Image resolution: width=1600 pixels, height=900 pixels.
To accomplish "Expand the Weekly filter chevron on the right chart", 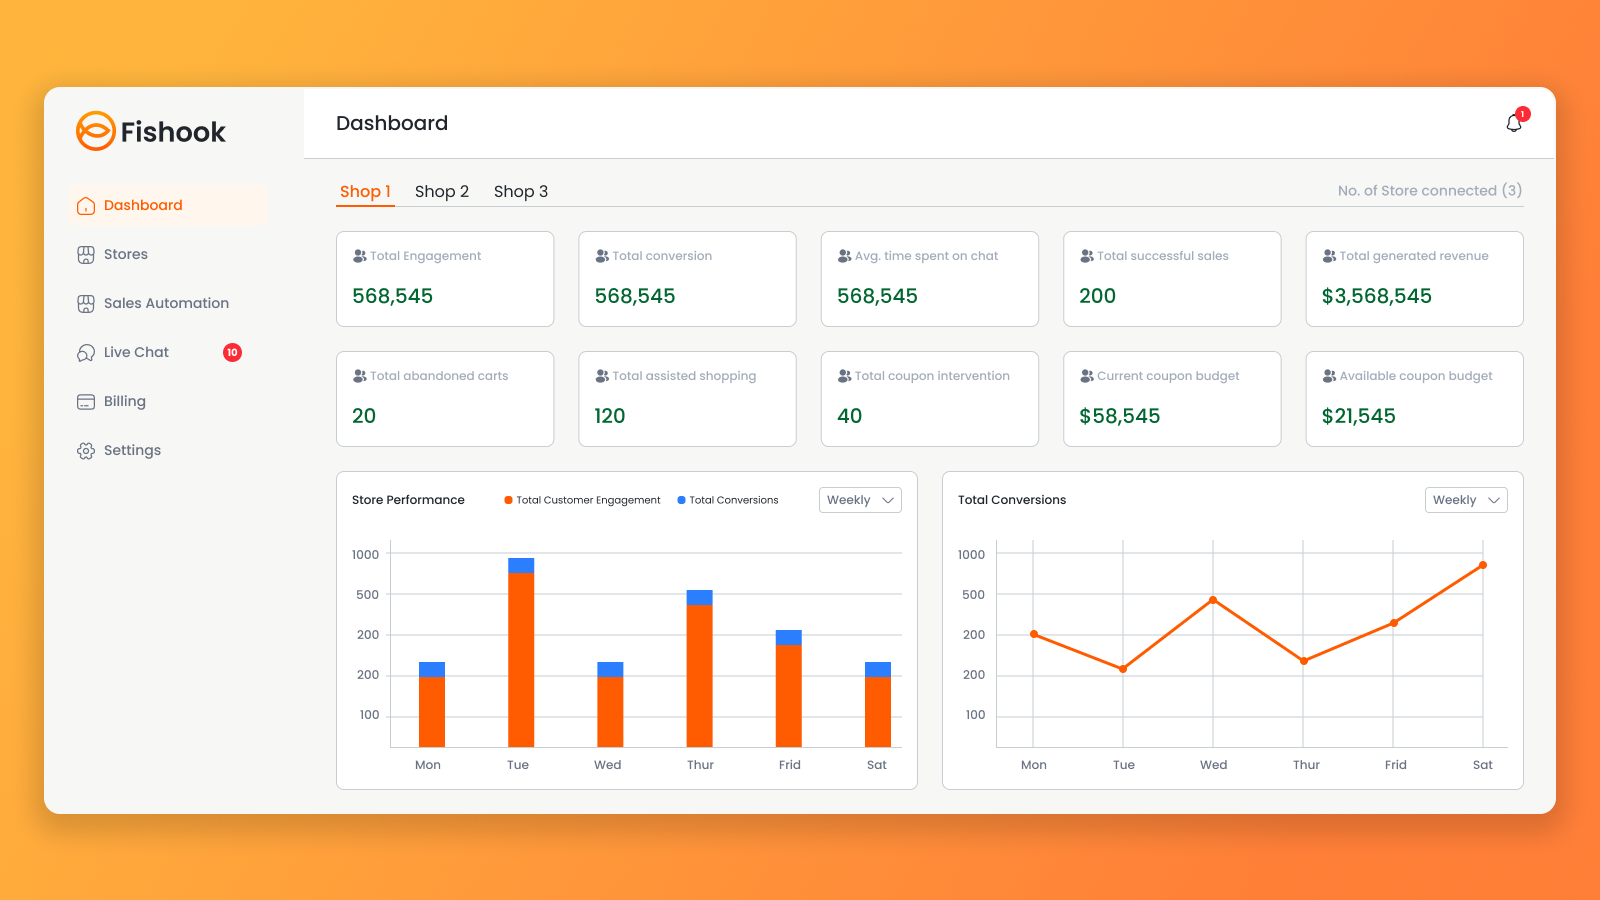I will tap(1493, 500).
